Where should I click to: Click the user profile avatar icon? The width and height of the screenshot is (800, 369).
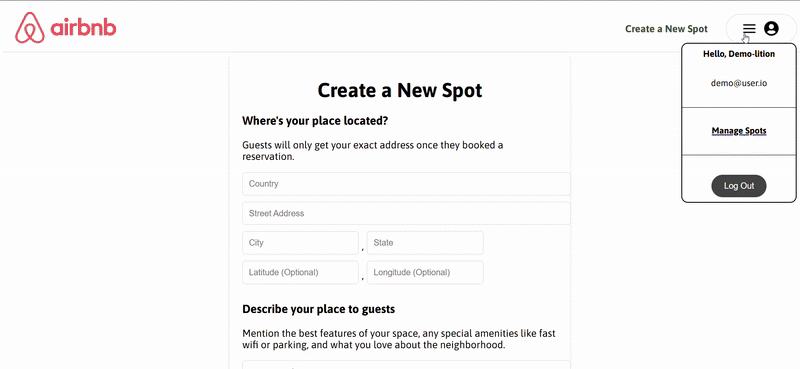coord(771,29)
